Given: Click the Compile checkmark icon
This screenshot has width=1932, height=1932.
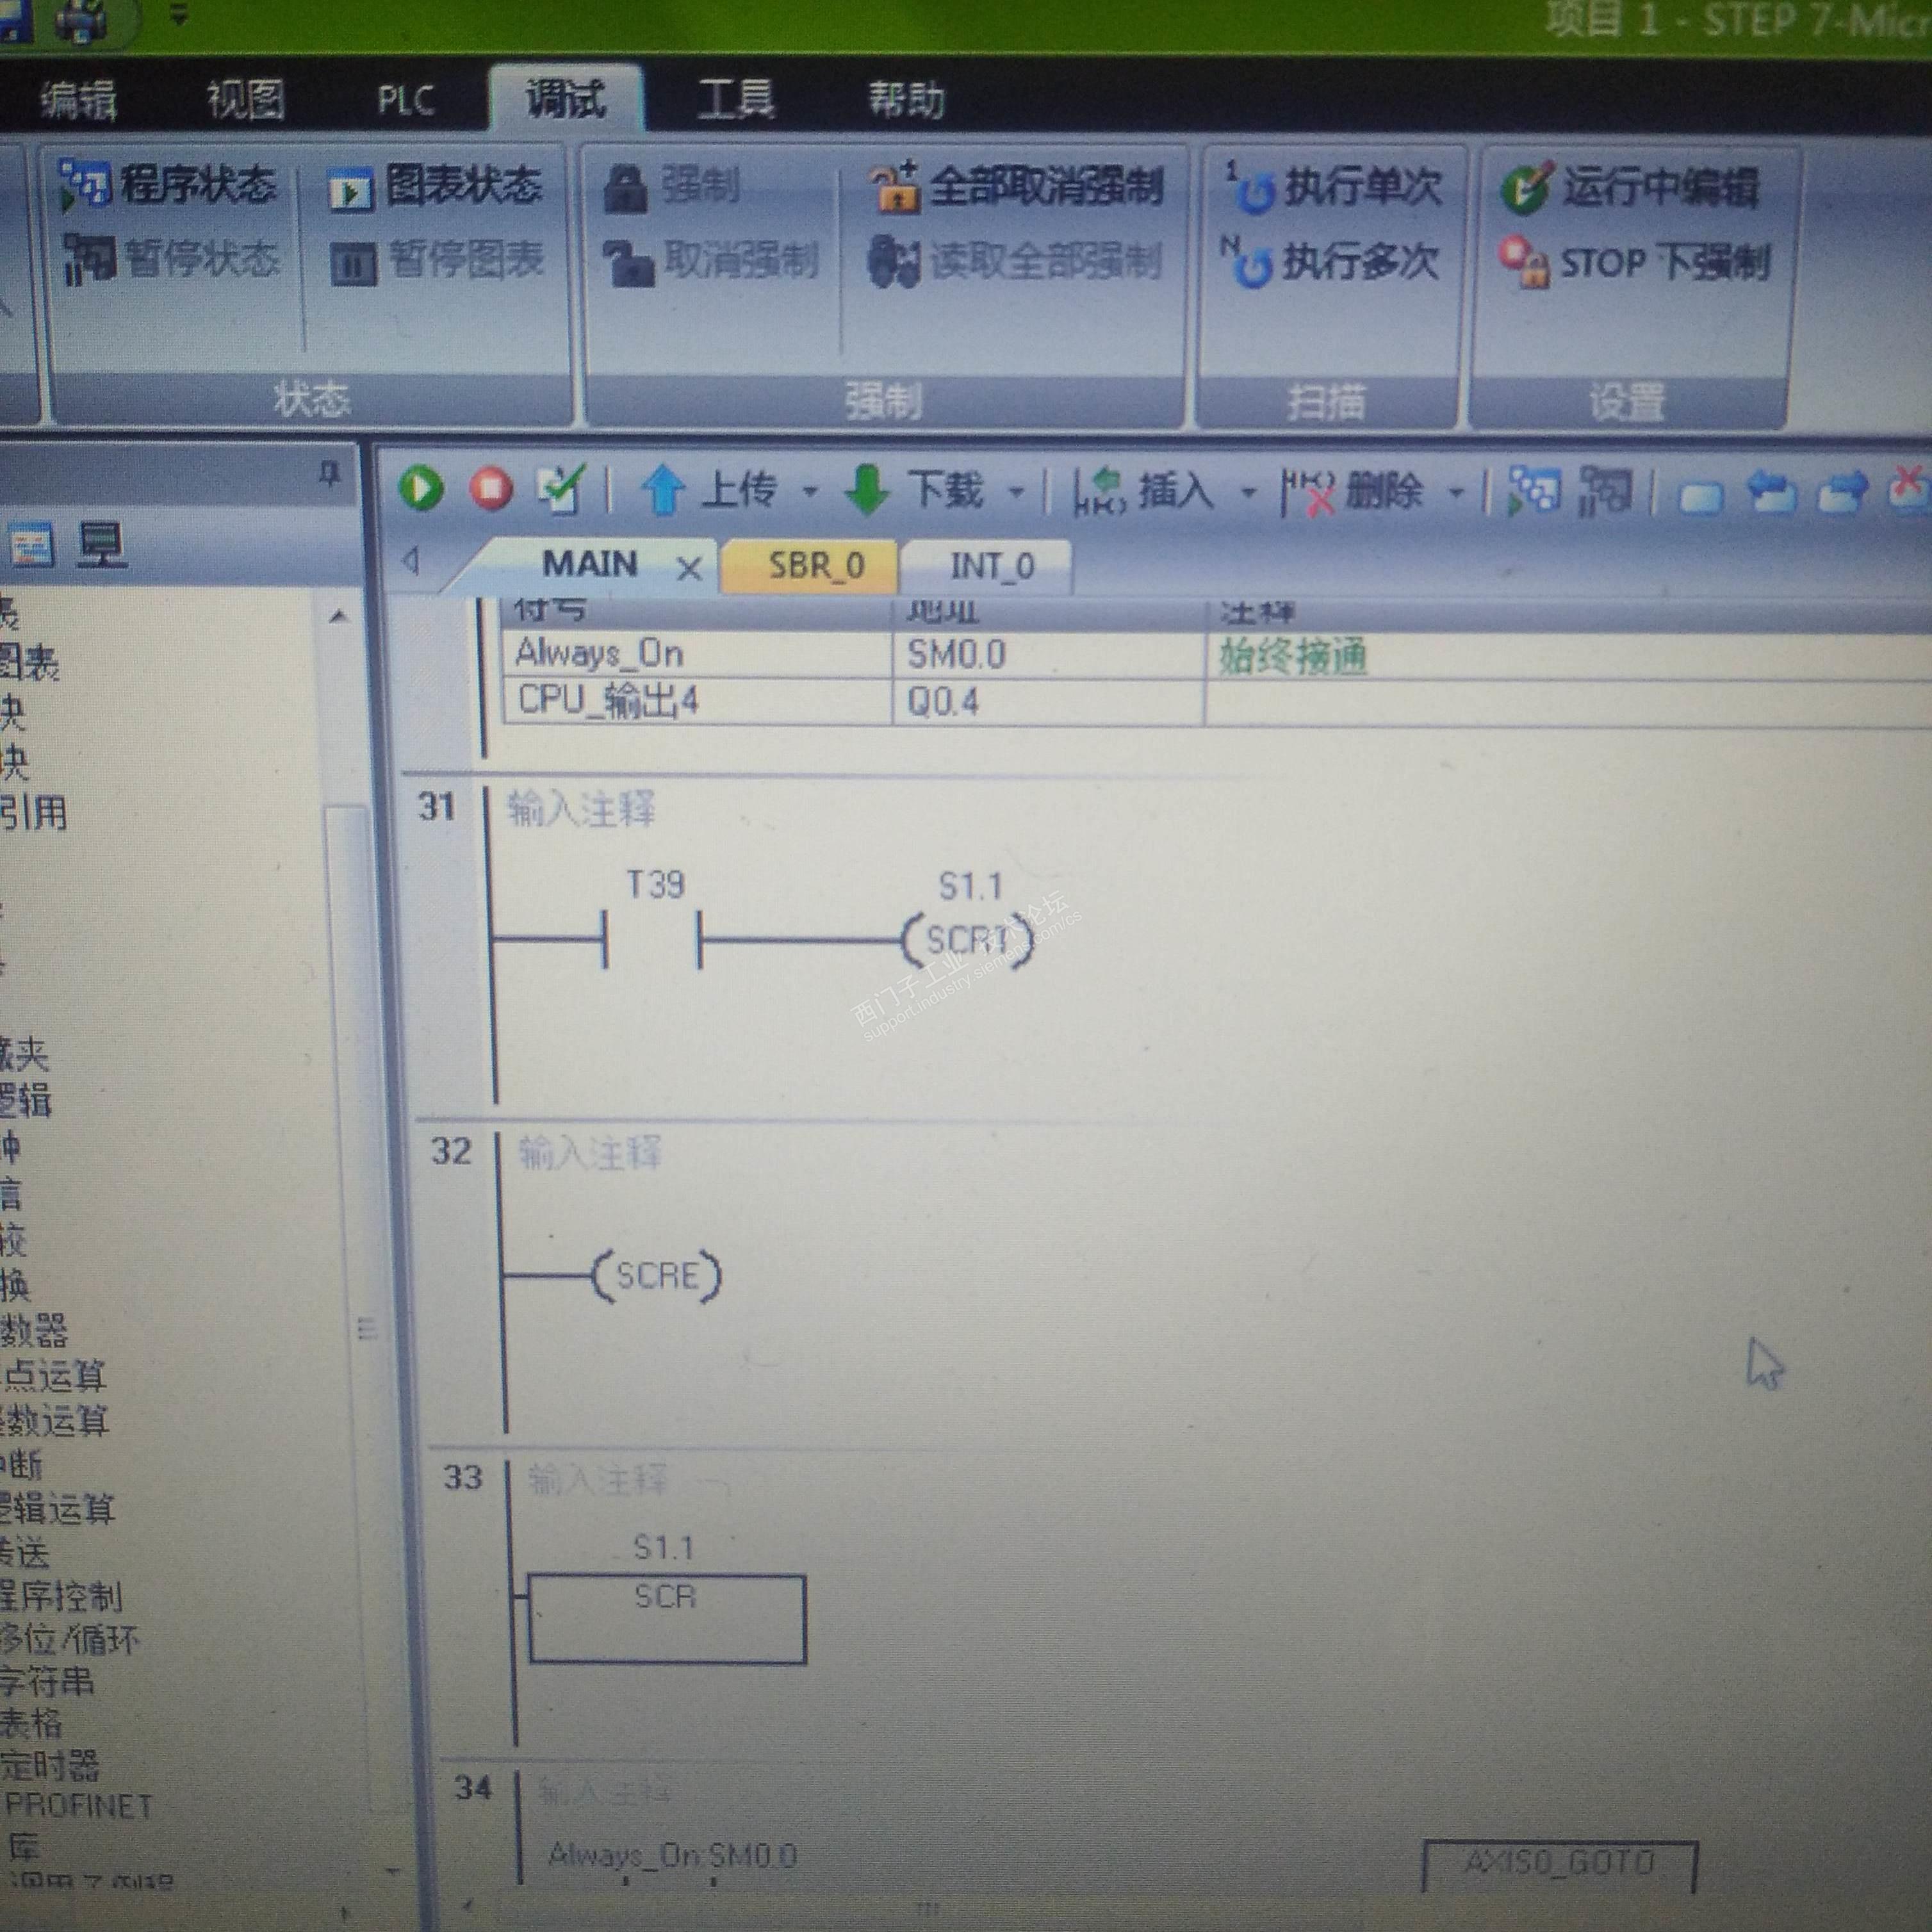Looking at the screenshot, I should 561,489.
